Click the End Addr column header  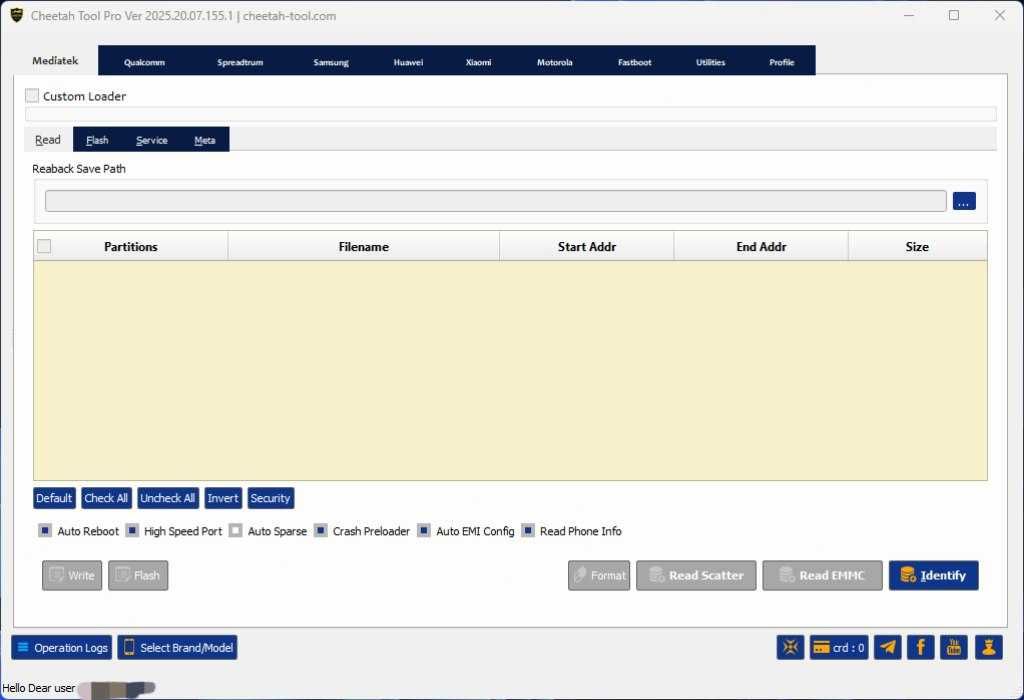pyautogui.click(x=761, y=246)
